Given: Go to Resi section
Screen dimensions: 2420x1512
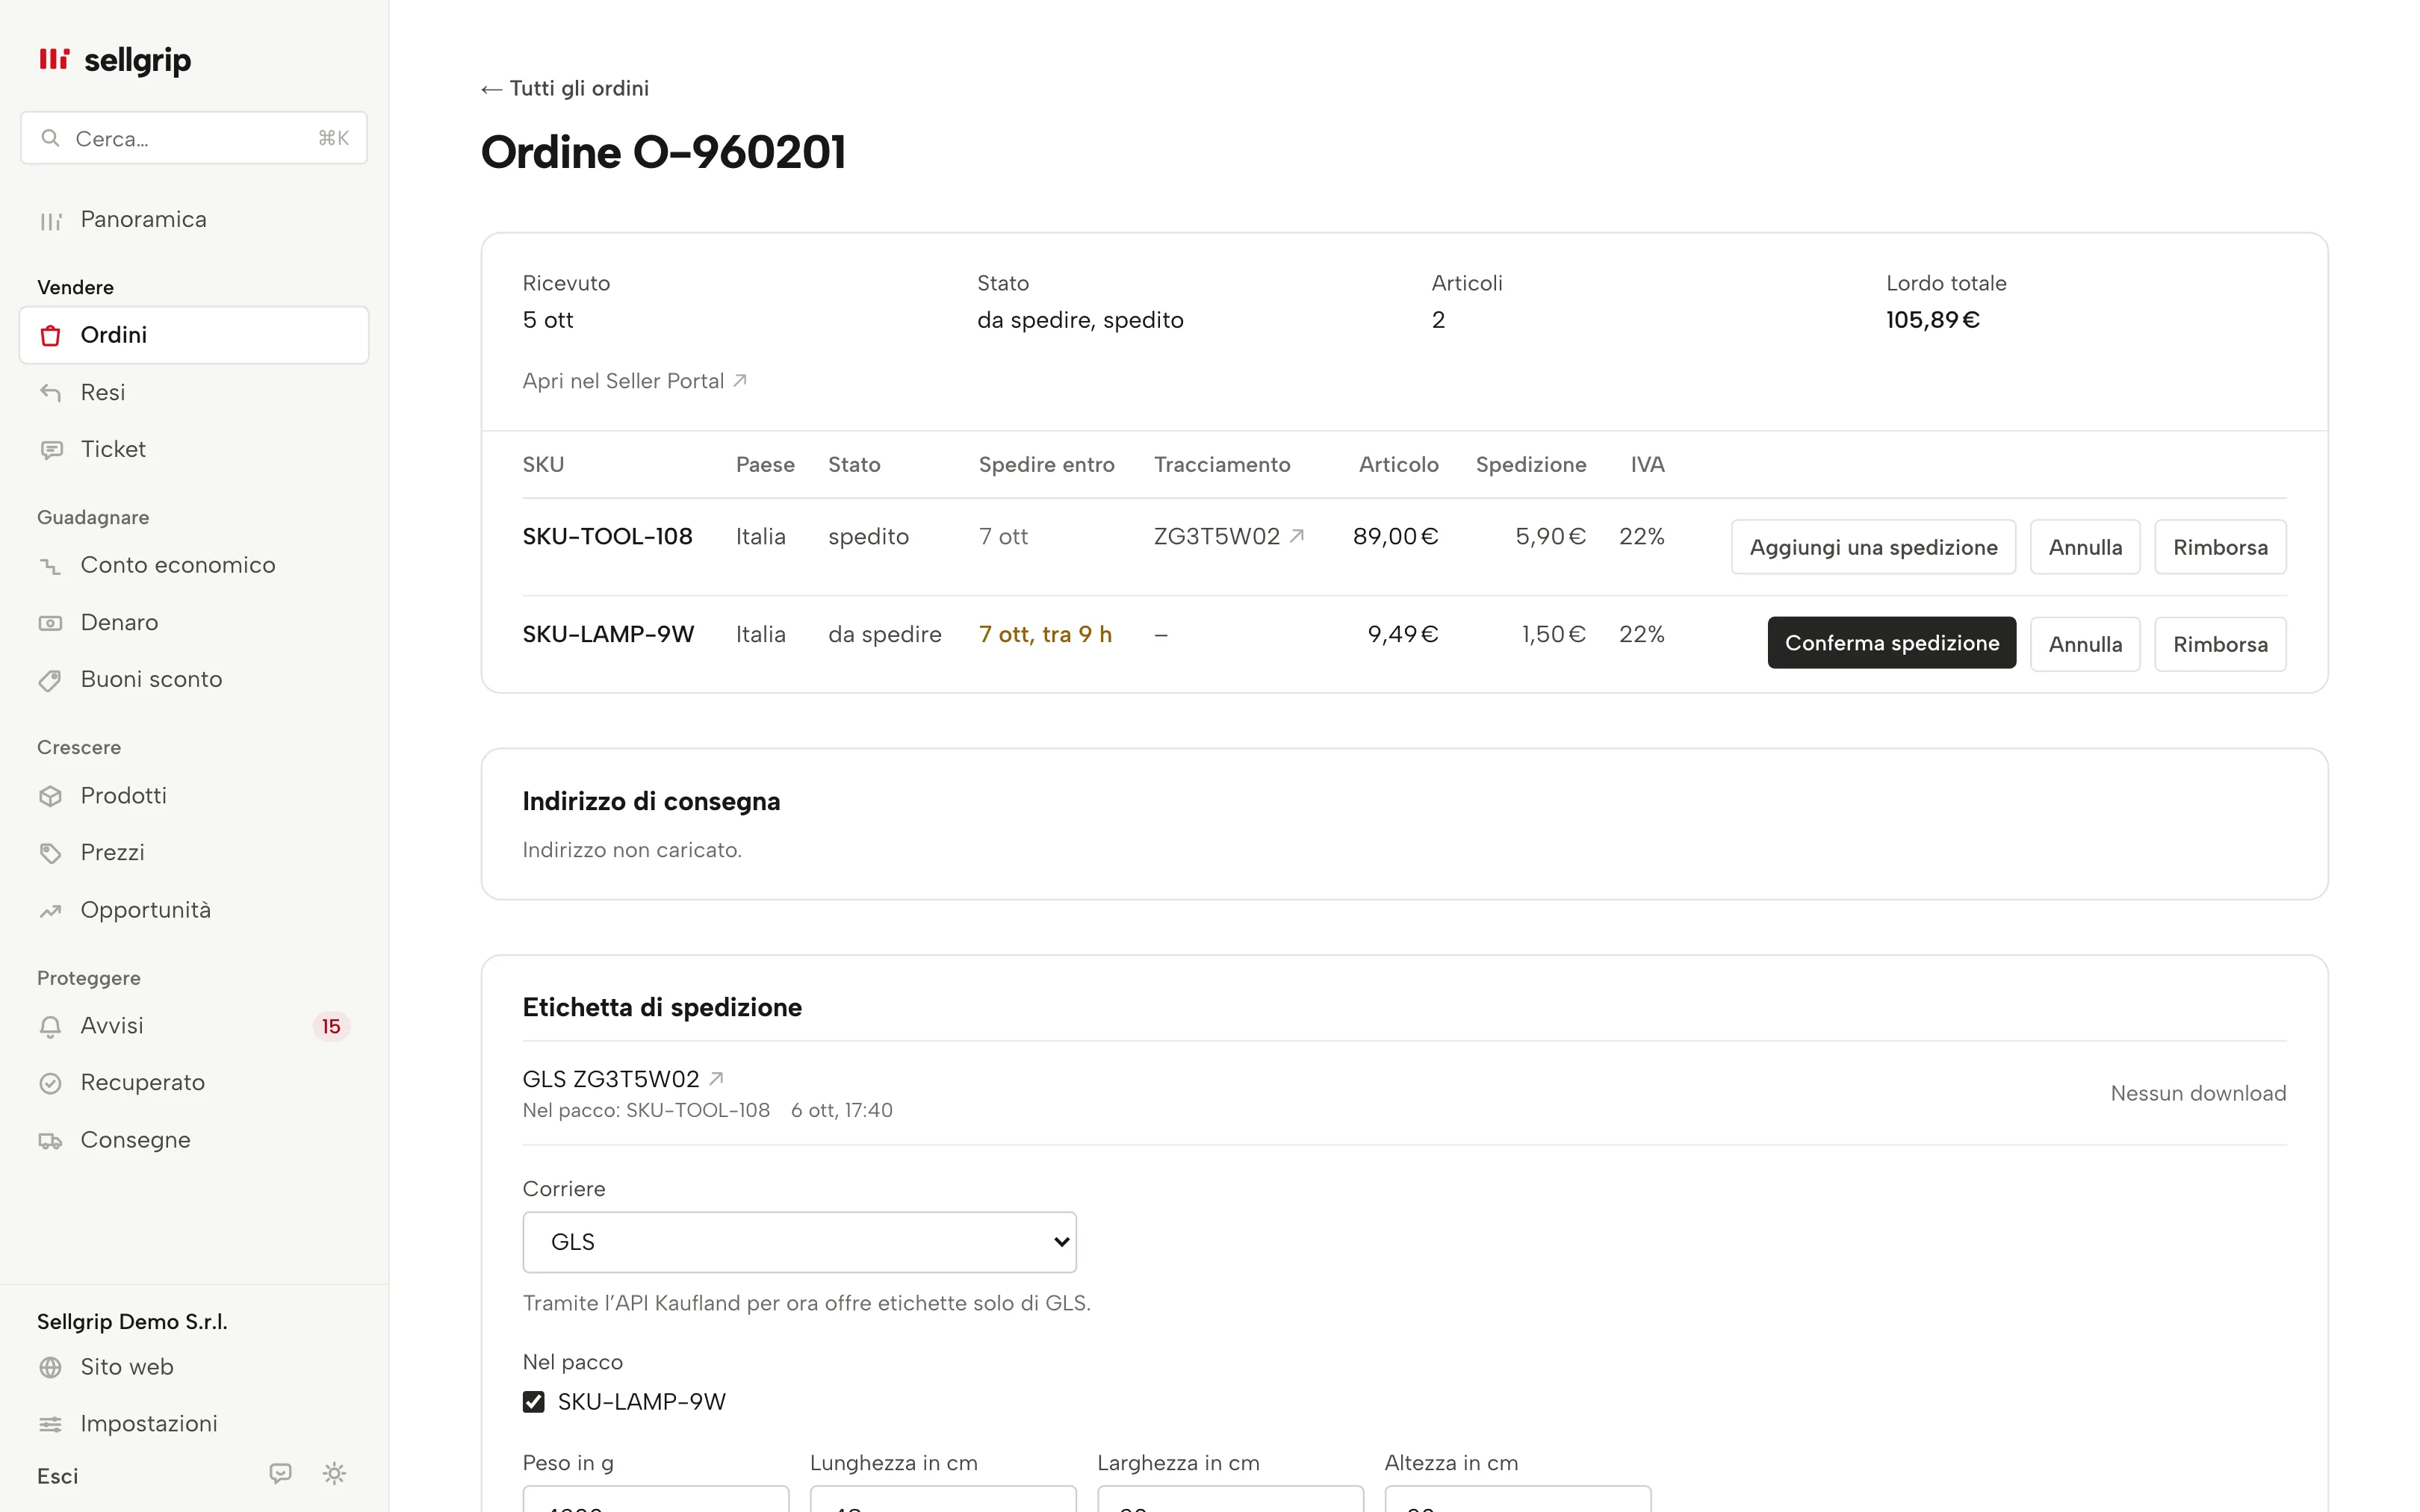Looking at the screenshot, I should [x=194, y=392].
